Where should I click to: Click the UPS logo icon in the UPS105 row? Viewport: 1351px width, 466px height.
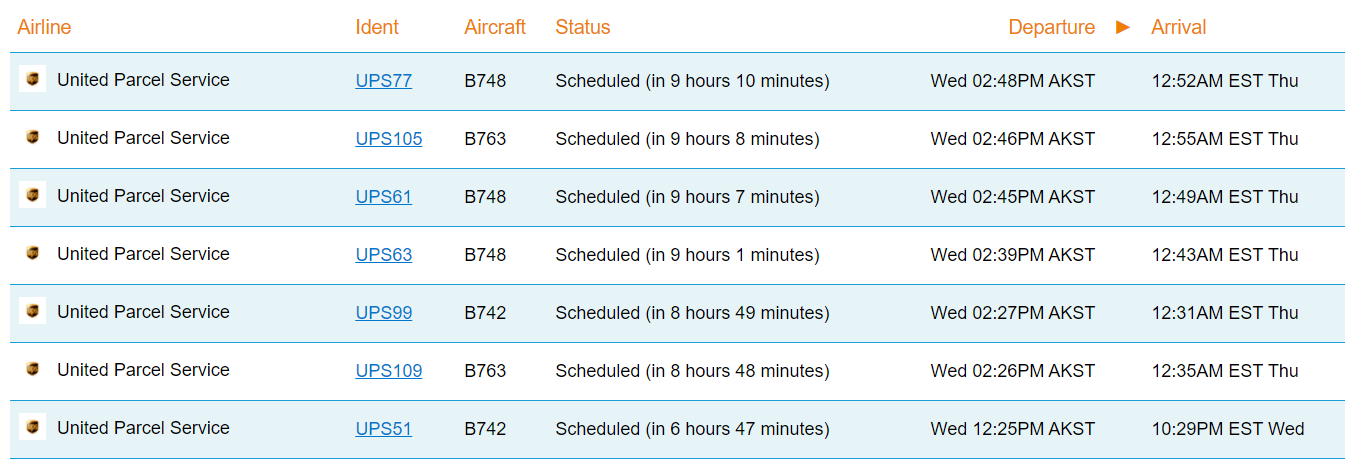(x=33, y=137)
